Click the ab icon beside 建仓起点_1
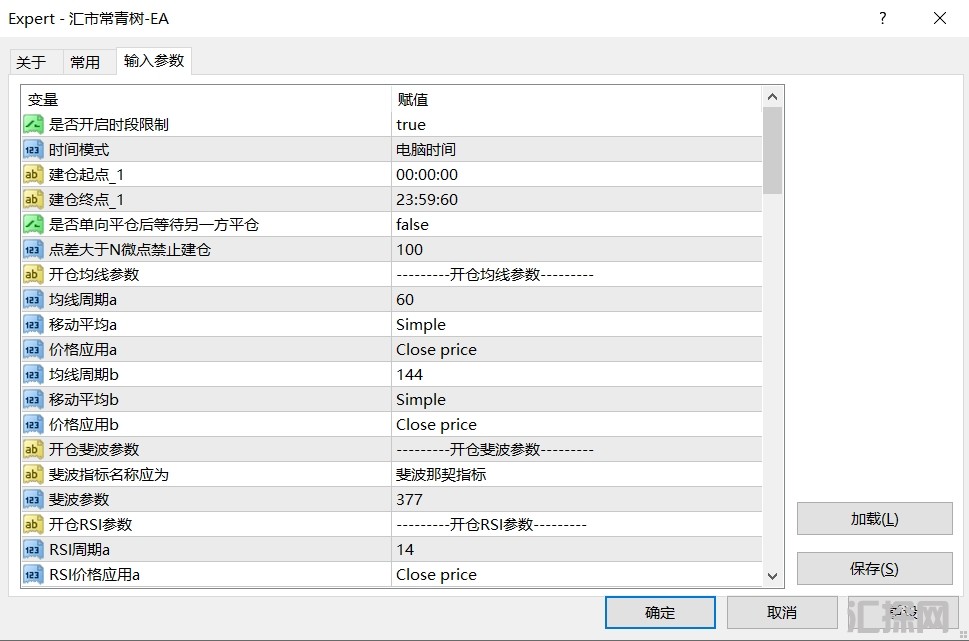Image resolution: width=969 pixels, height=641 pixels. pos(33,174)
